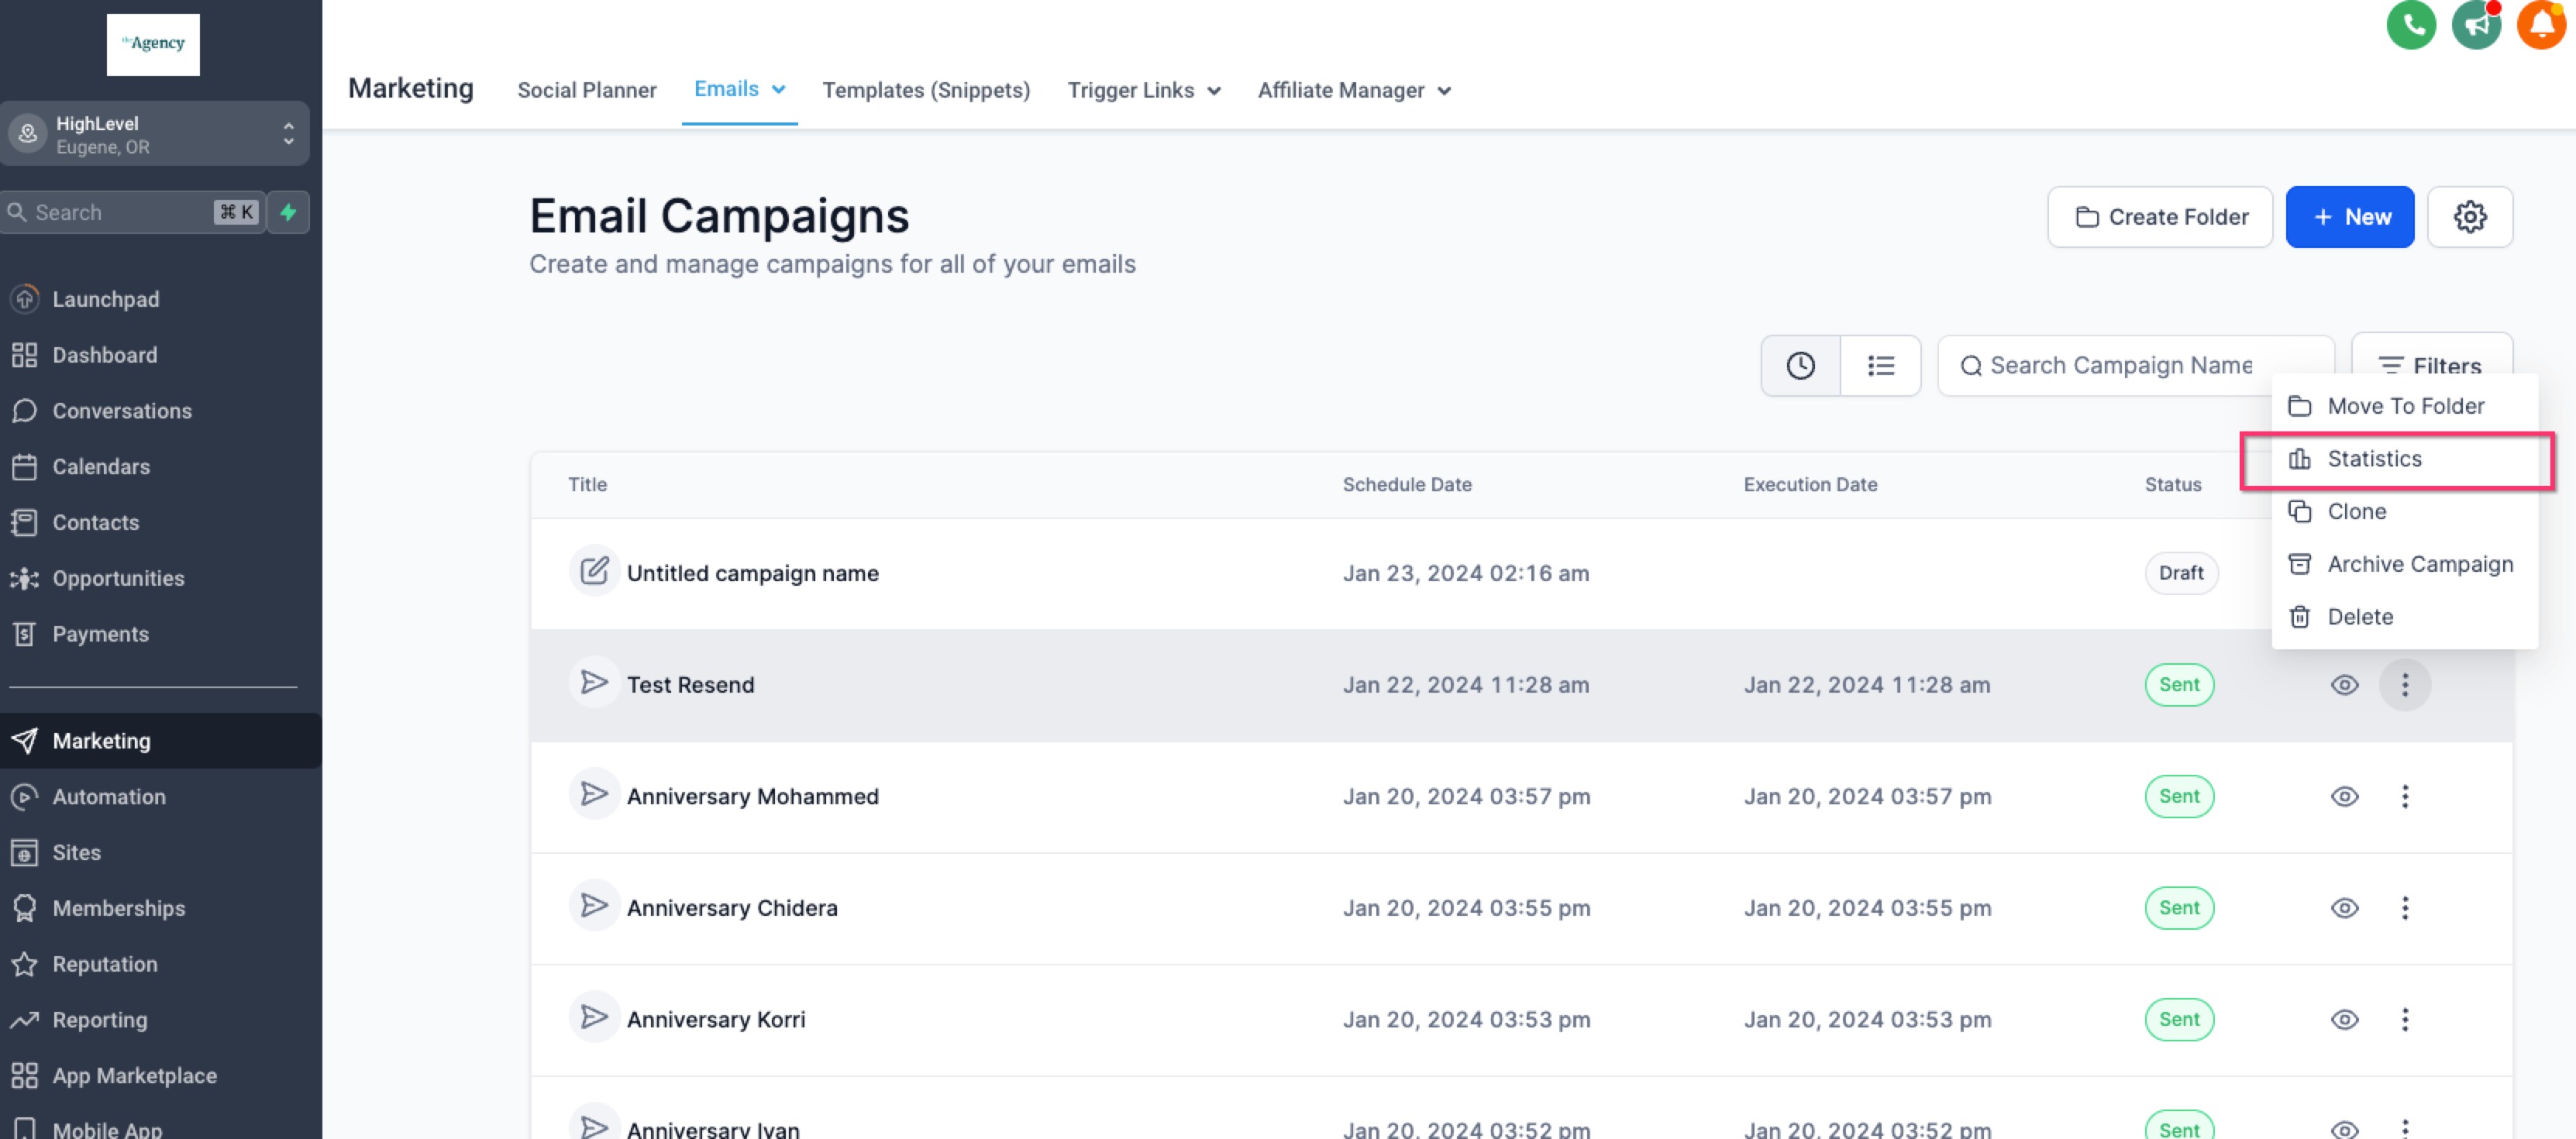Preview the Test Resend campaign via eye icon
The width and height of the screenshot is (2576, 1139).
click(x=2344, y=685)
